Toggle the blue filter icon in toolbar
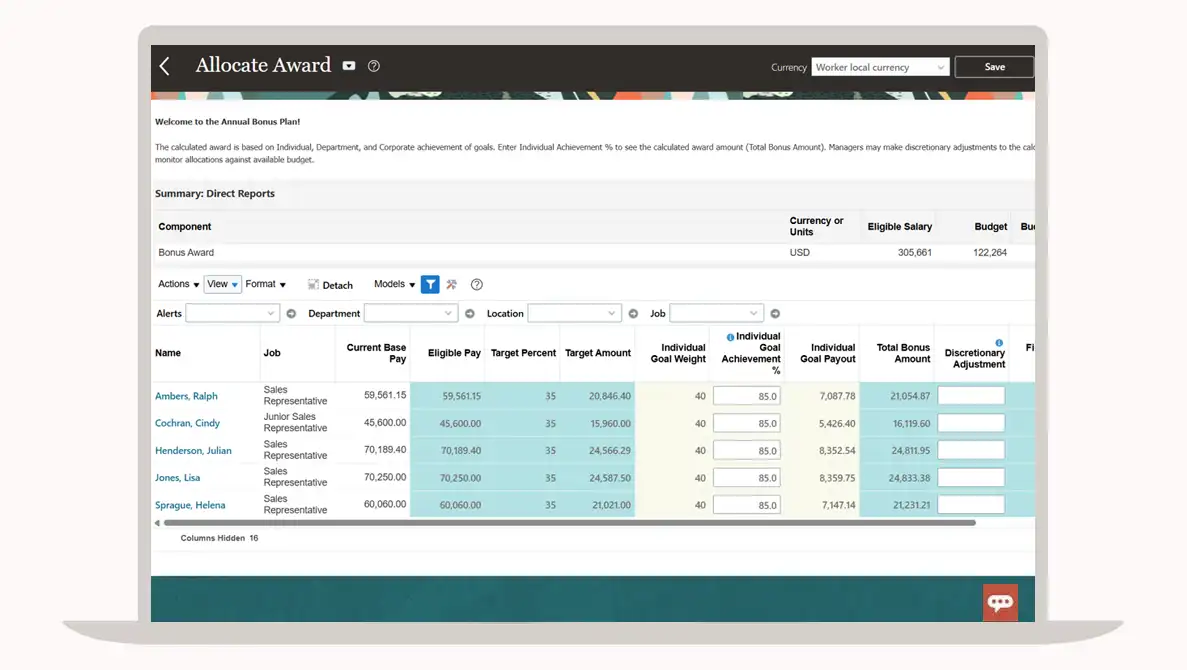 (430, 285)
